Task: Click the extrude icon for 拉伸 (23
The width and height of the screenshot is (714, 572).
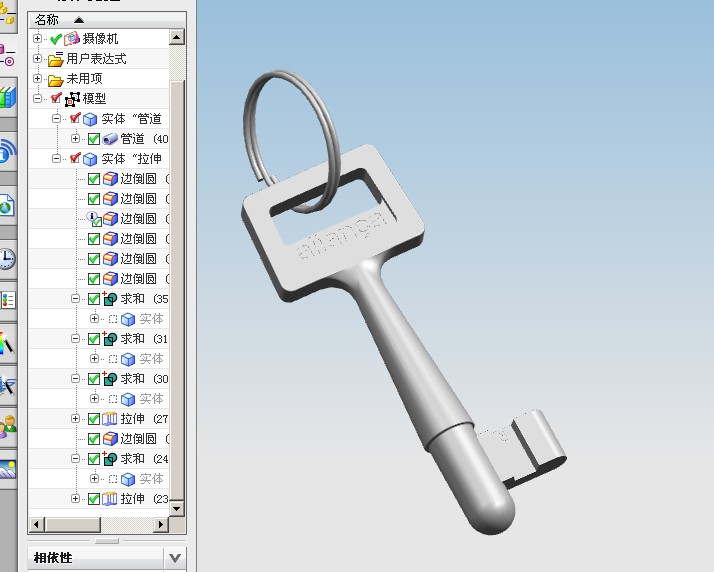Action: click(x=110, y=499)
